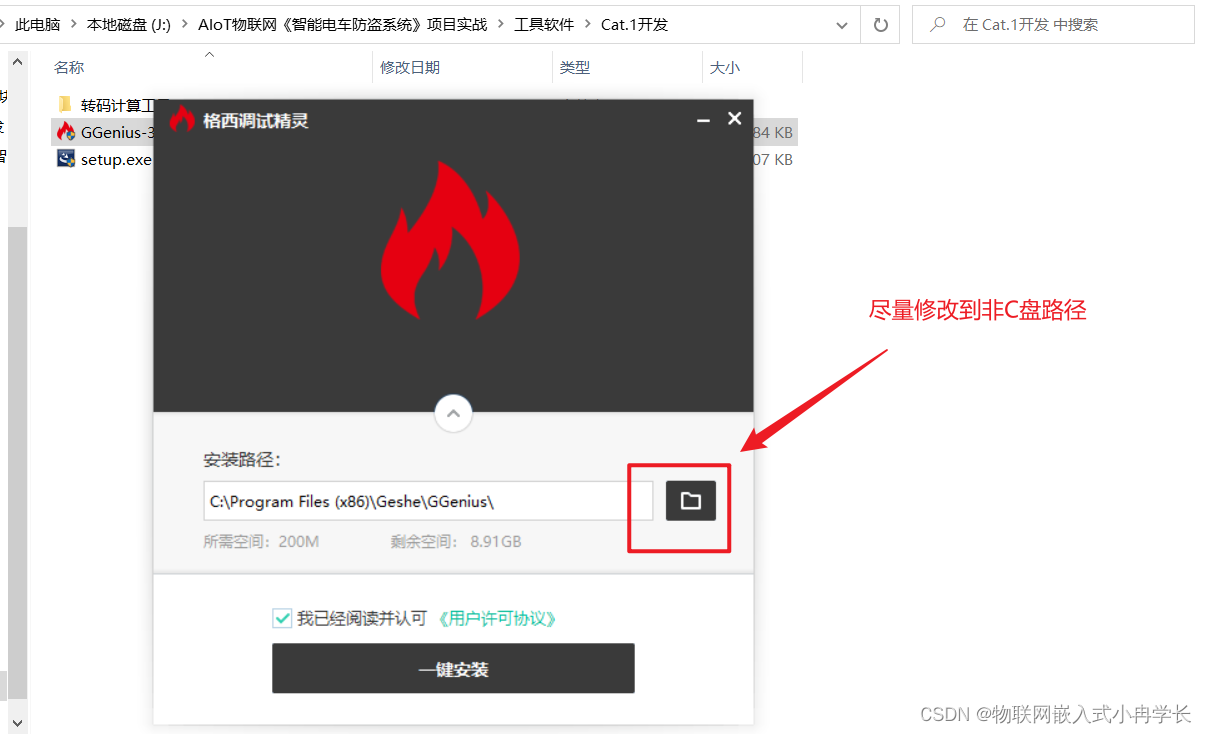Viewport: 1207px width, 734px height.
Task: Expand the chevron after 工具软件 breadcrumb
Action: pos(588,24)
